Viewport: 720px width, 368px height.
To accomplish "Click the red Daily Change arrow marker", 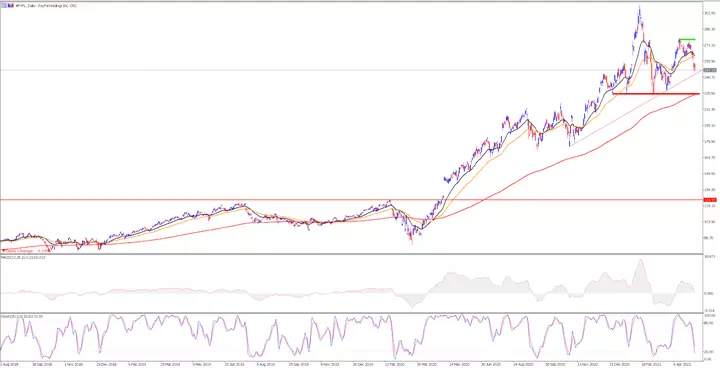I will coord(4,251).
